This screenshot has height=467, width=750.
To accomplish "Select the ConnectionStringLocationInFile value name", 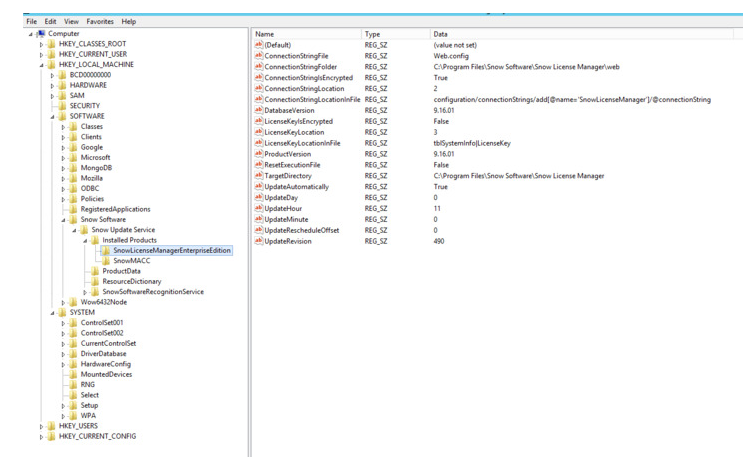I will point(312,100).
